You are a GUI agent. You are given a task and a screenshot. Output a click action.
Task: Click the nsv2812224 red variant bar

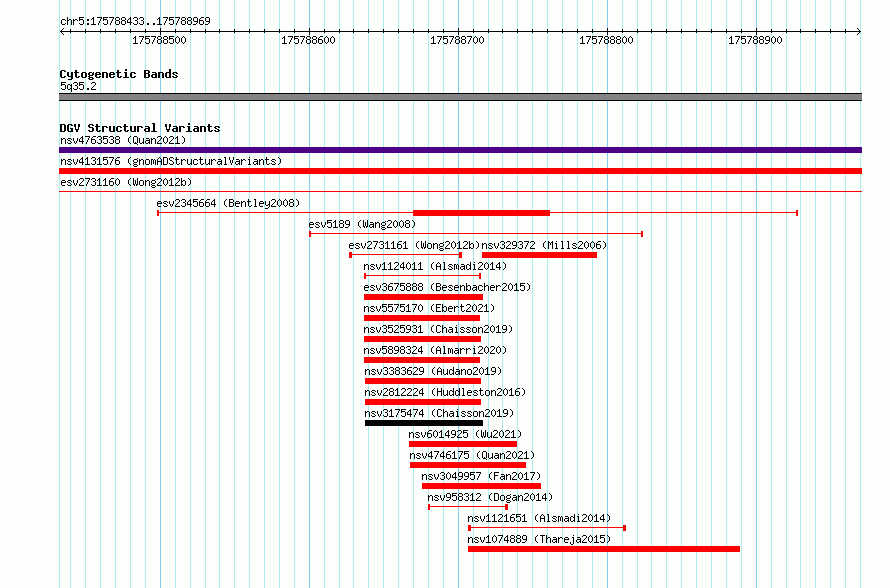(423, 402)
